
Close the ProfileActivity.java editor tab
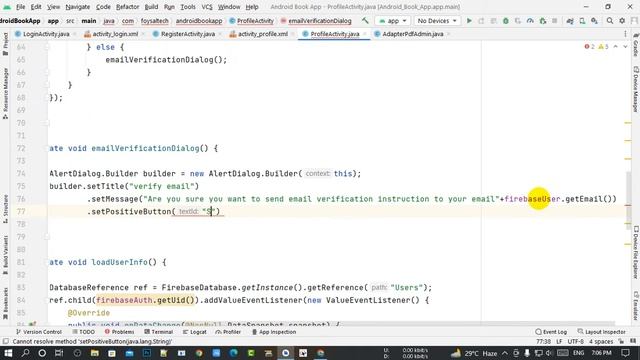click(x=364, y=34)
